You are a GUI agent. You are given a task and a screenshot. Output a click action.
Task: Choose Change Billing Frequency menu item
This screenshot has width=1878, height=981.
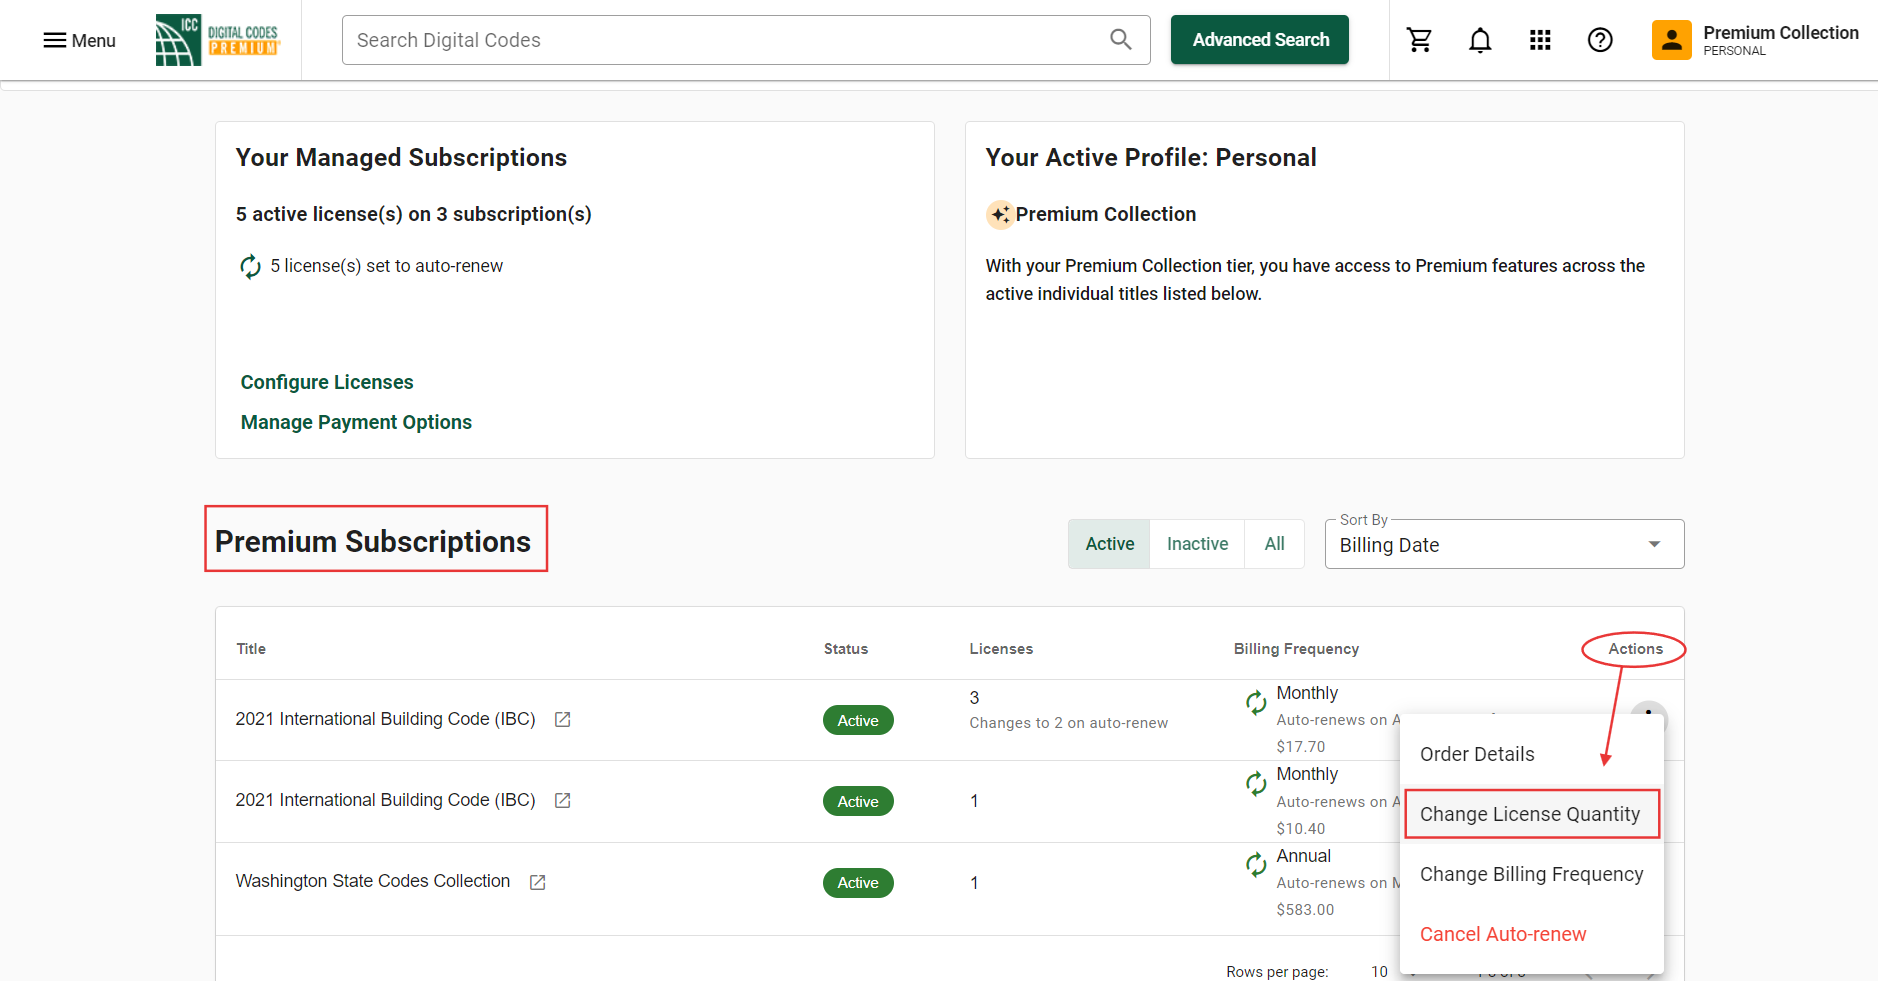[1532, 874]
